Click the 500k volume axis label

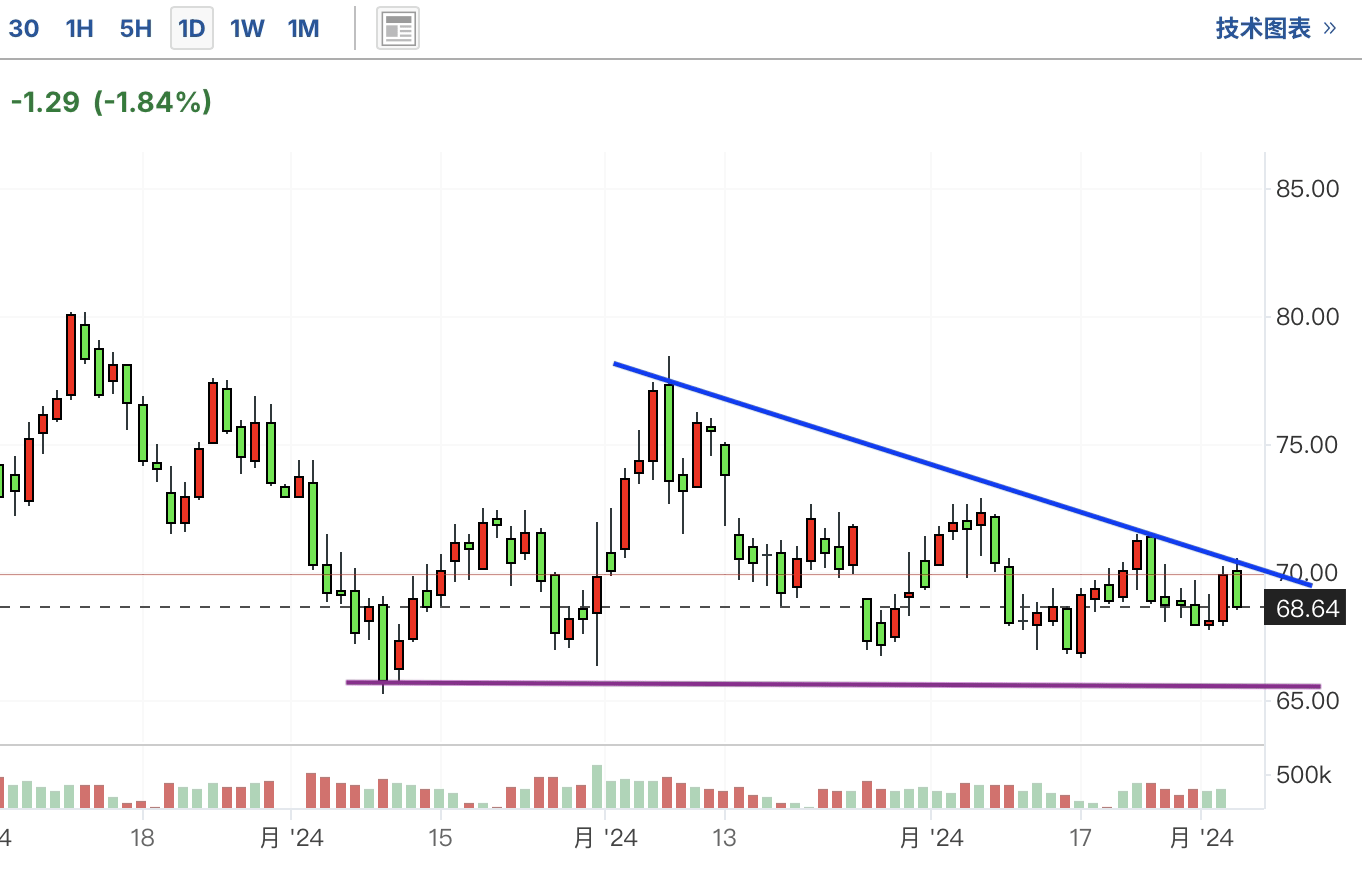click(1304, 775)
